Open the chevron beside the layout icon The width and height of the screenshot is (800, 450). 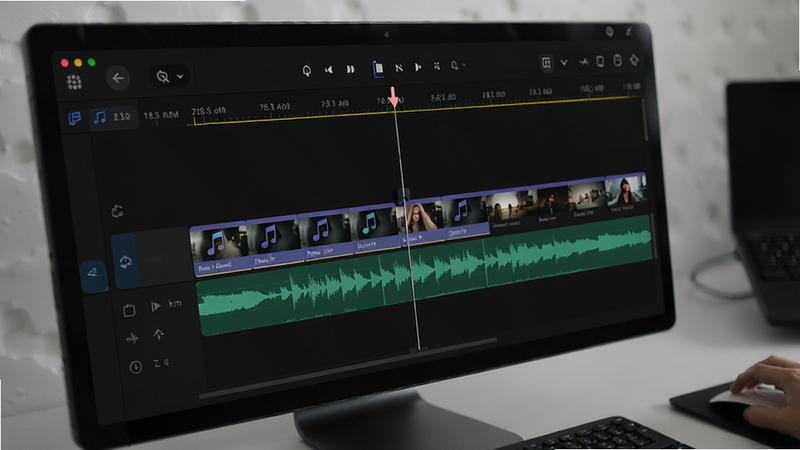pos(564,63)
